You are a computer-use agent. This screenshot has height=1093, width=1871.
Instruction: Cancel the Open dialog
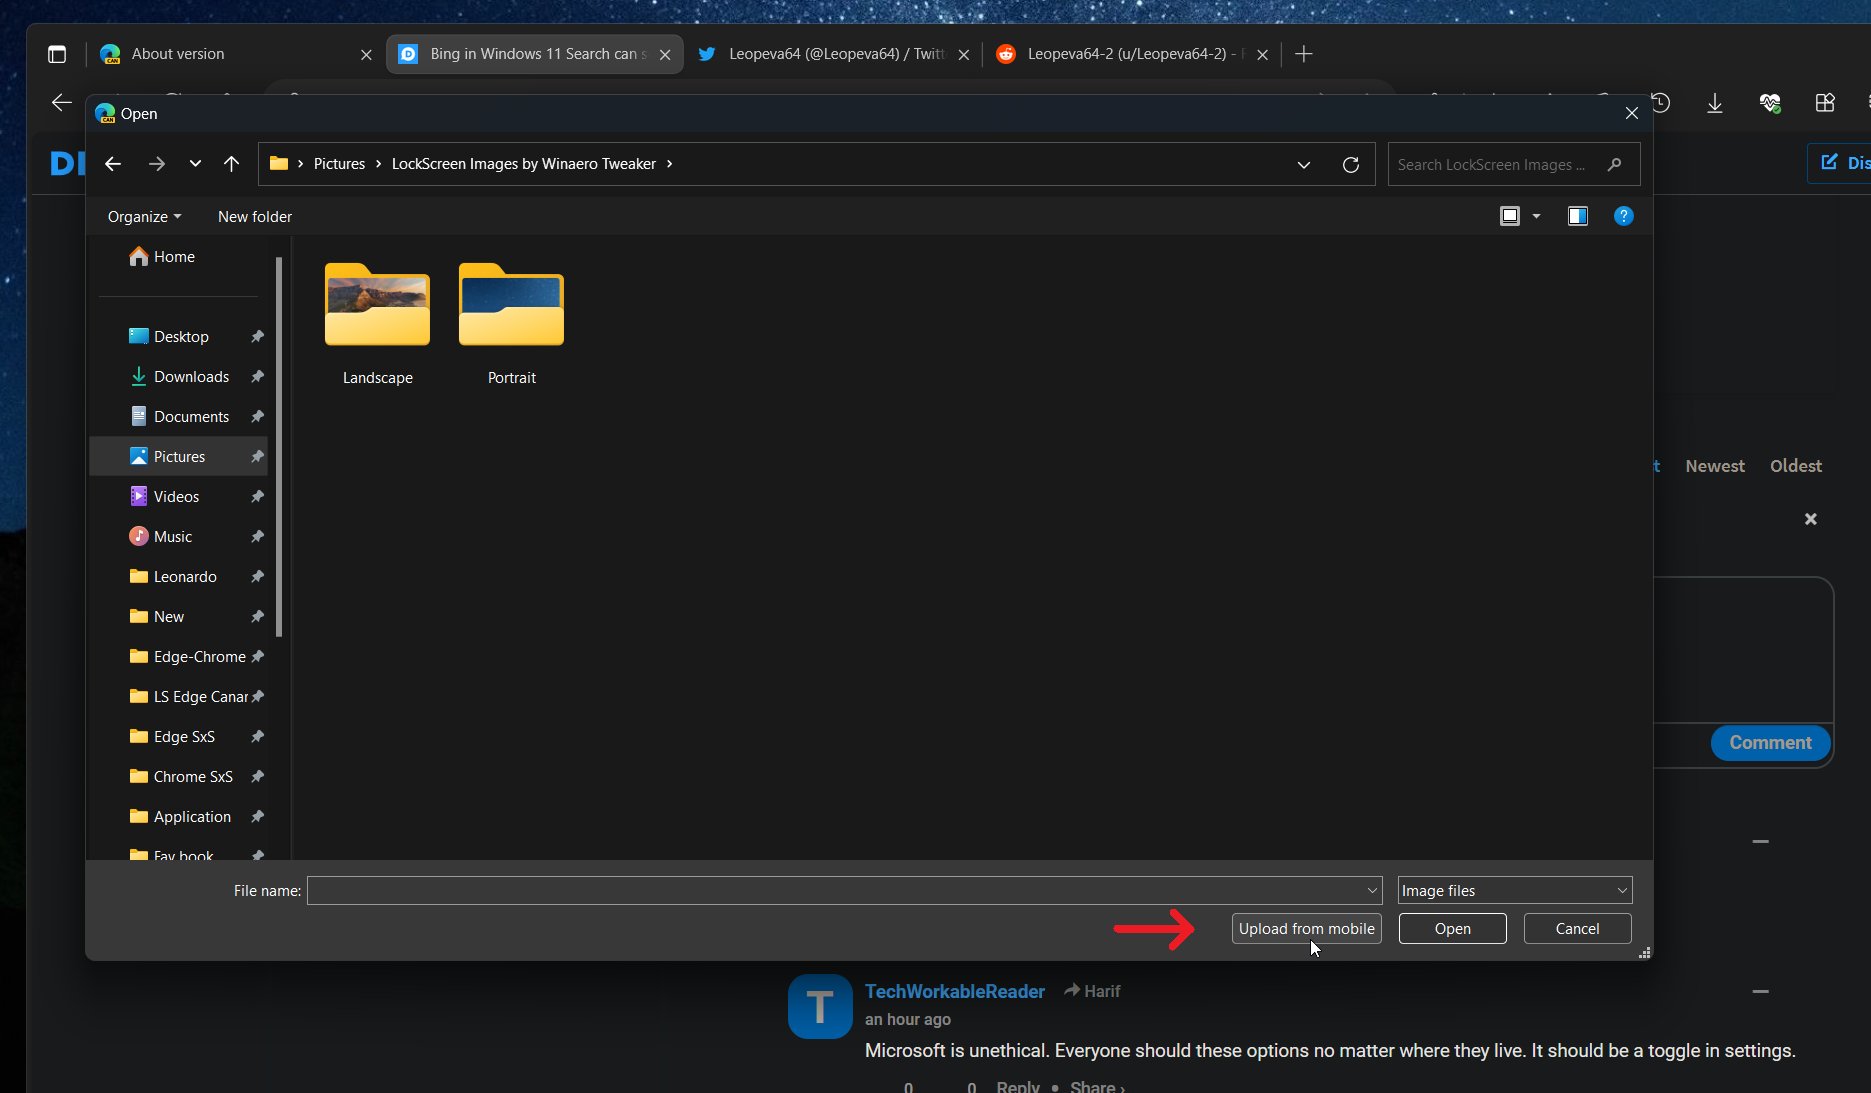pos(1577,929)
